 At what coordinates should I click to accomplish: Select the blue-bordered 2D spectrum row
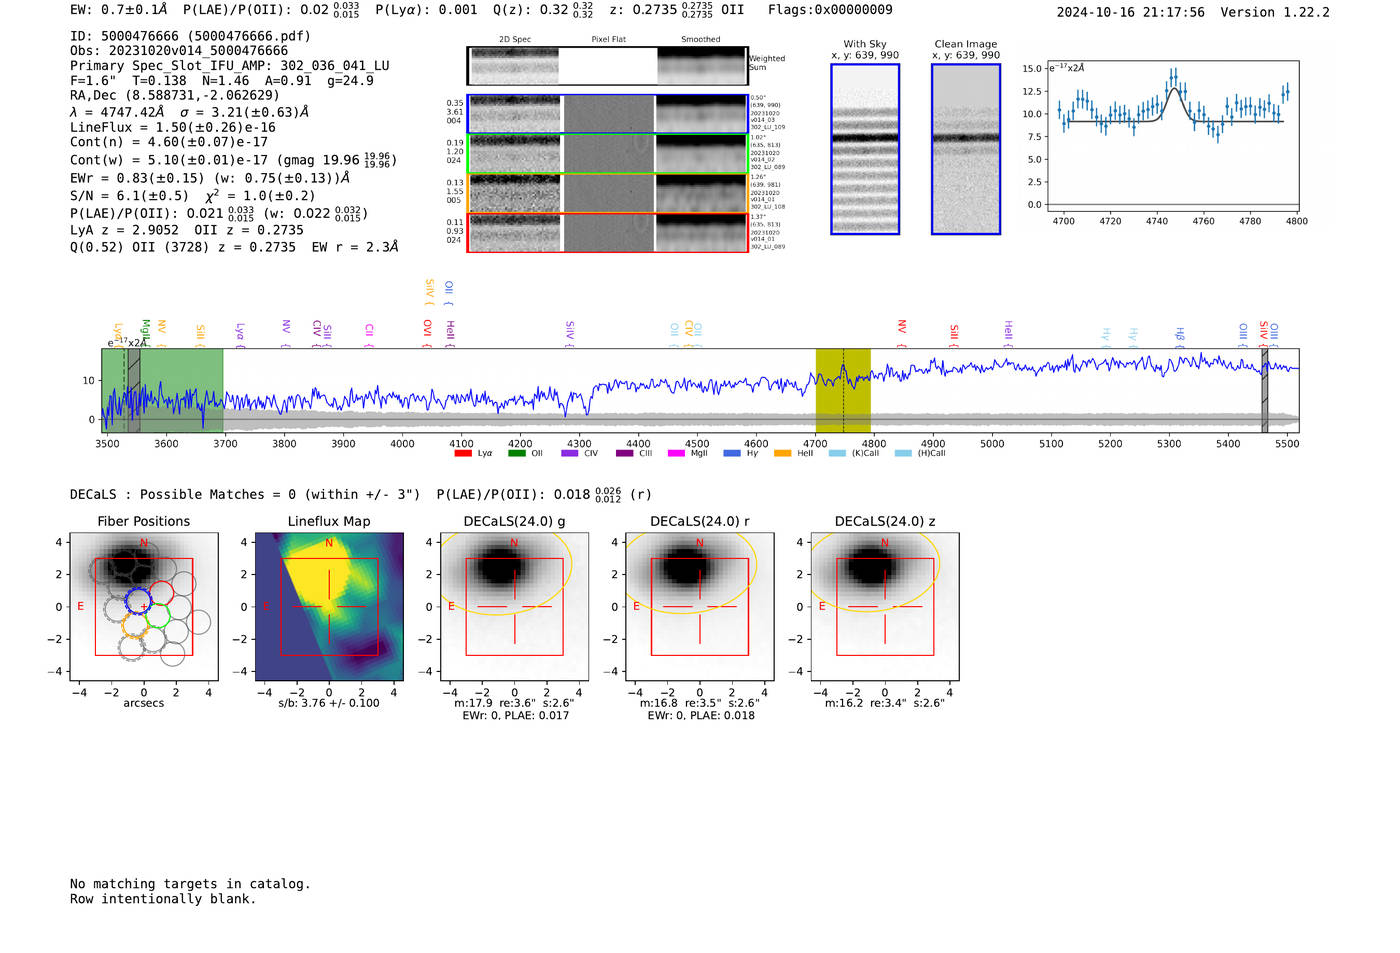pos(607,114)
